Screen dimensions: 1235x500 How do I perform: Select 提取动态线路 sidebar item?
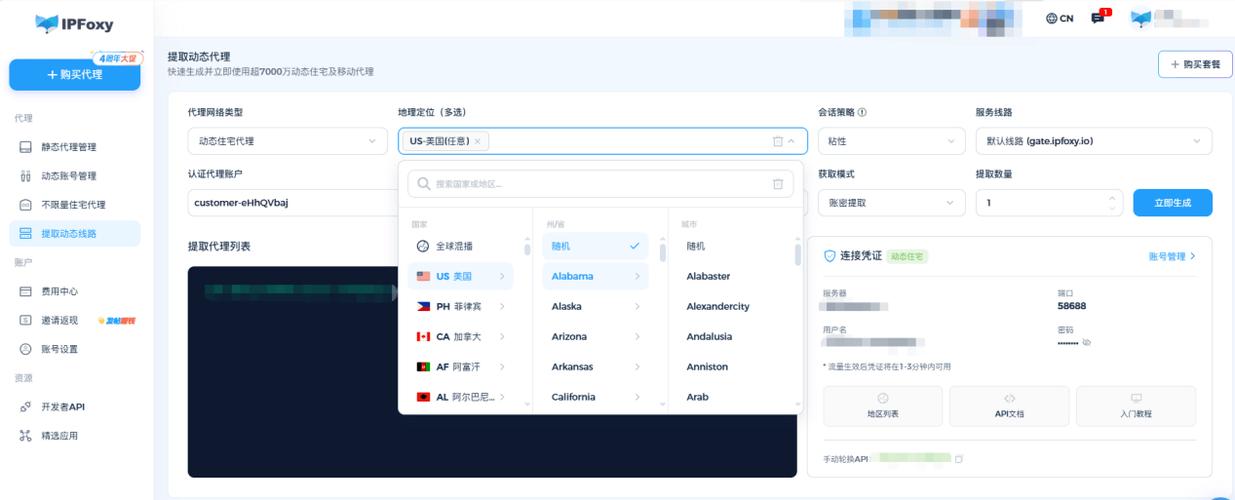coord(75,234)
